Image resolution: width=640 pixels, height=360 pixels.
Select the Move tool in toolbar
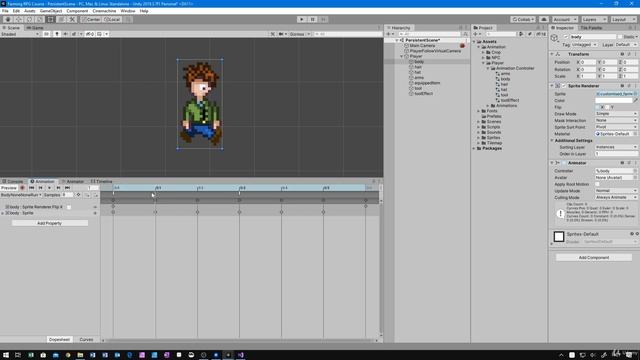[x=18, y=19]
